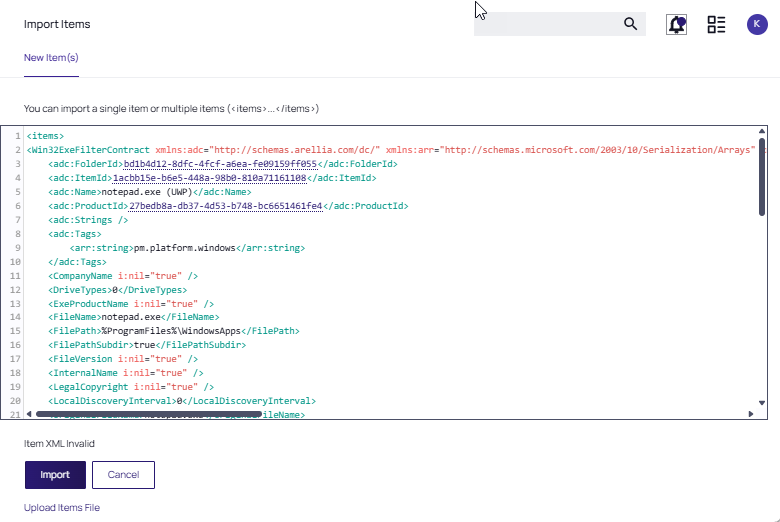Click the horizontal scrollbar right arrow
The height and width of the screenshot is (522, 780).
[x=750, y=413]
